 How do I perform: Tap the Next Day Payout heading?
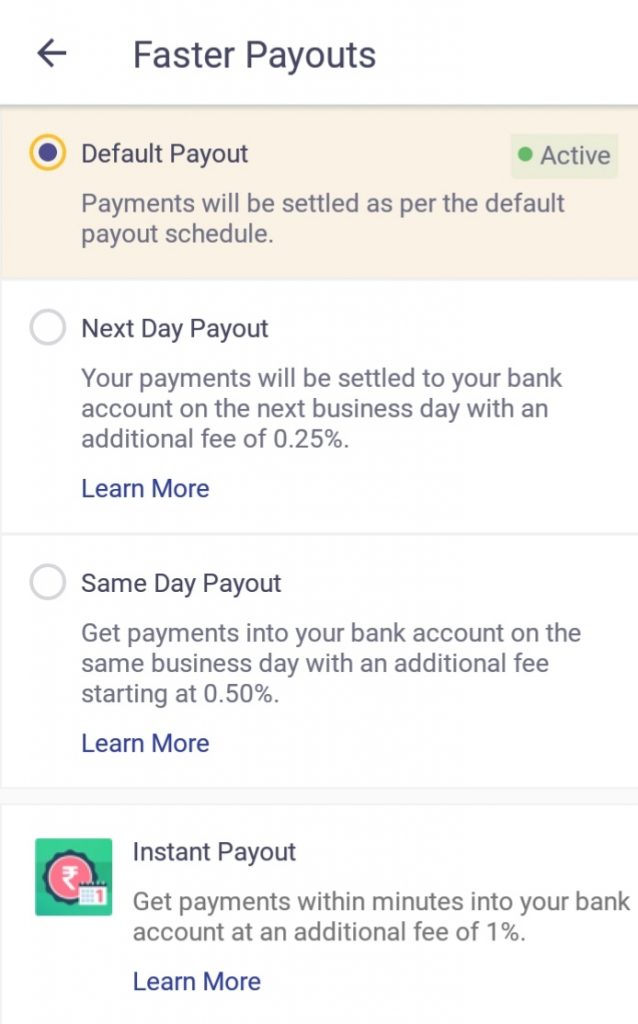click(175, 328)
